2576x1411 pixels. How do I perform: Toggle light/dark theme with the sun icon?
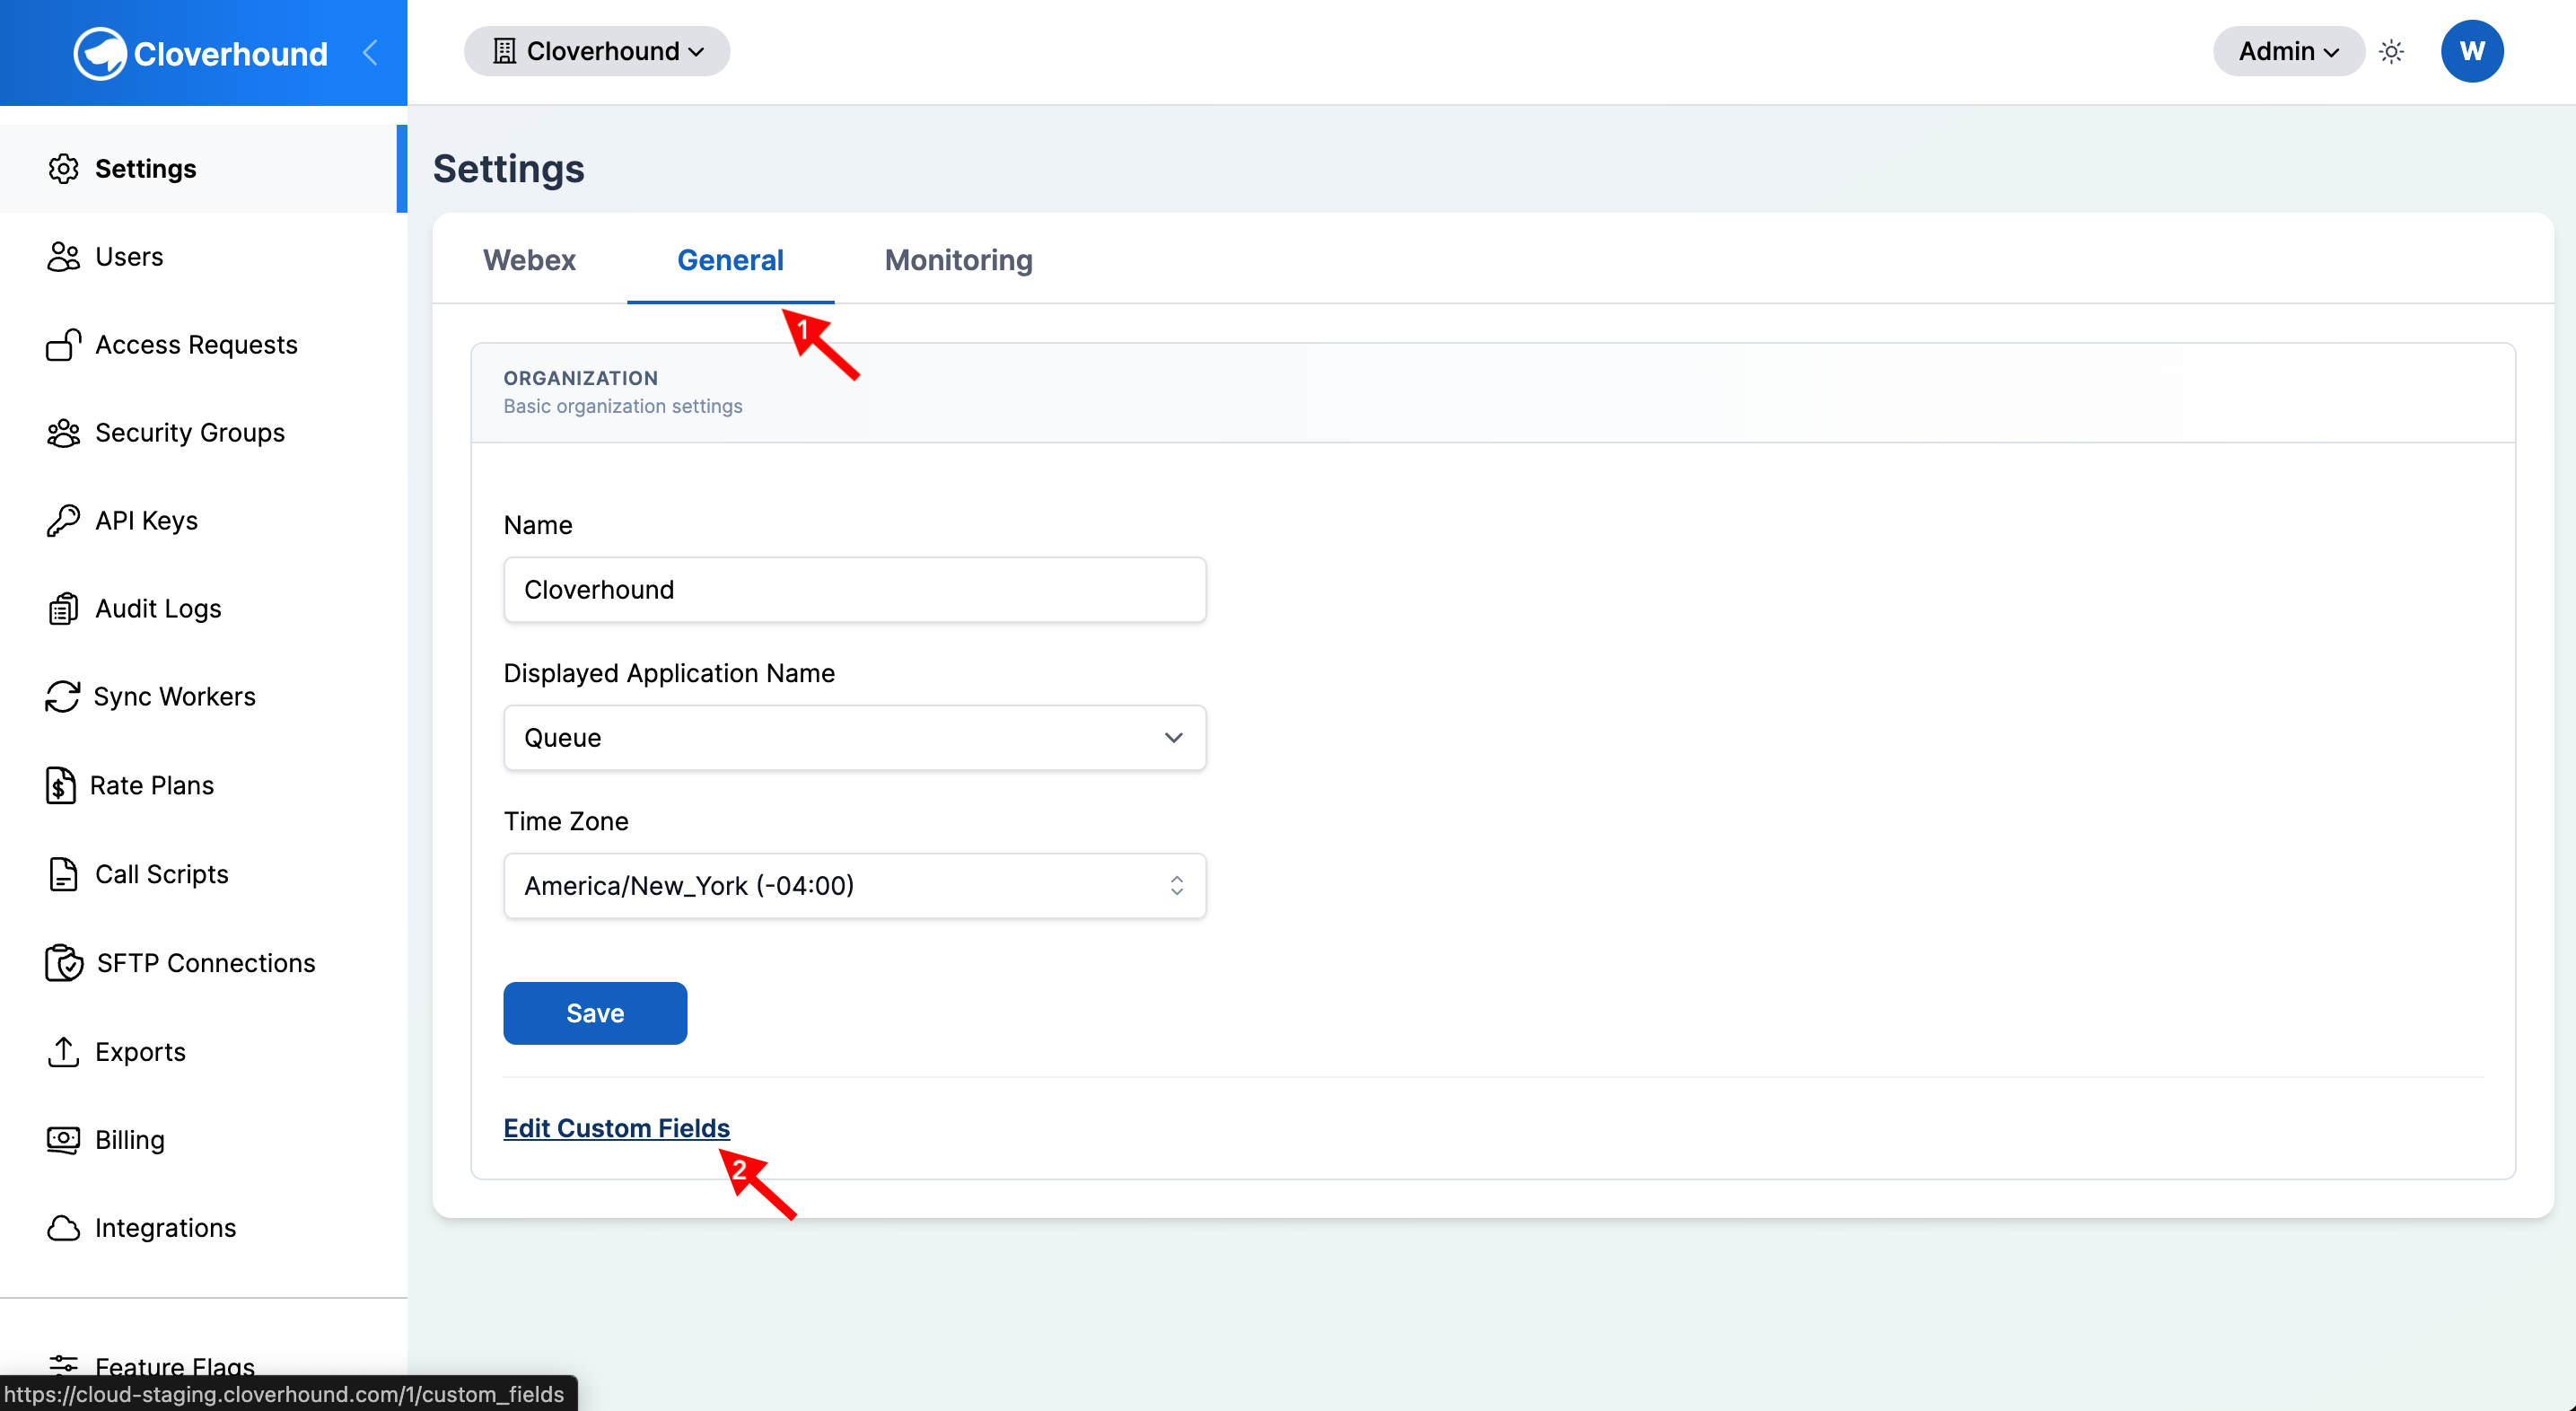click(2391, 51)
